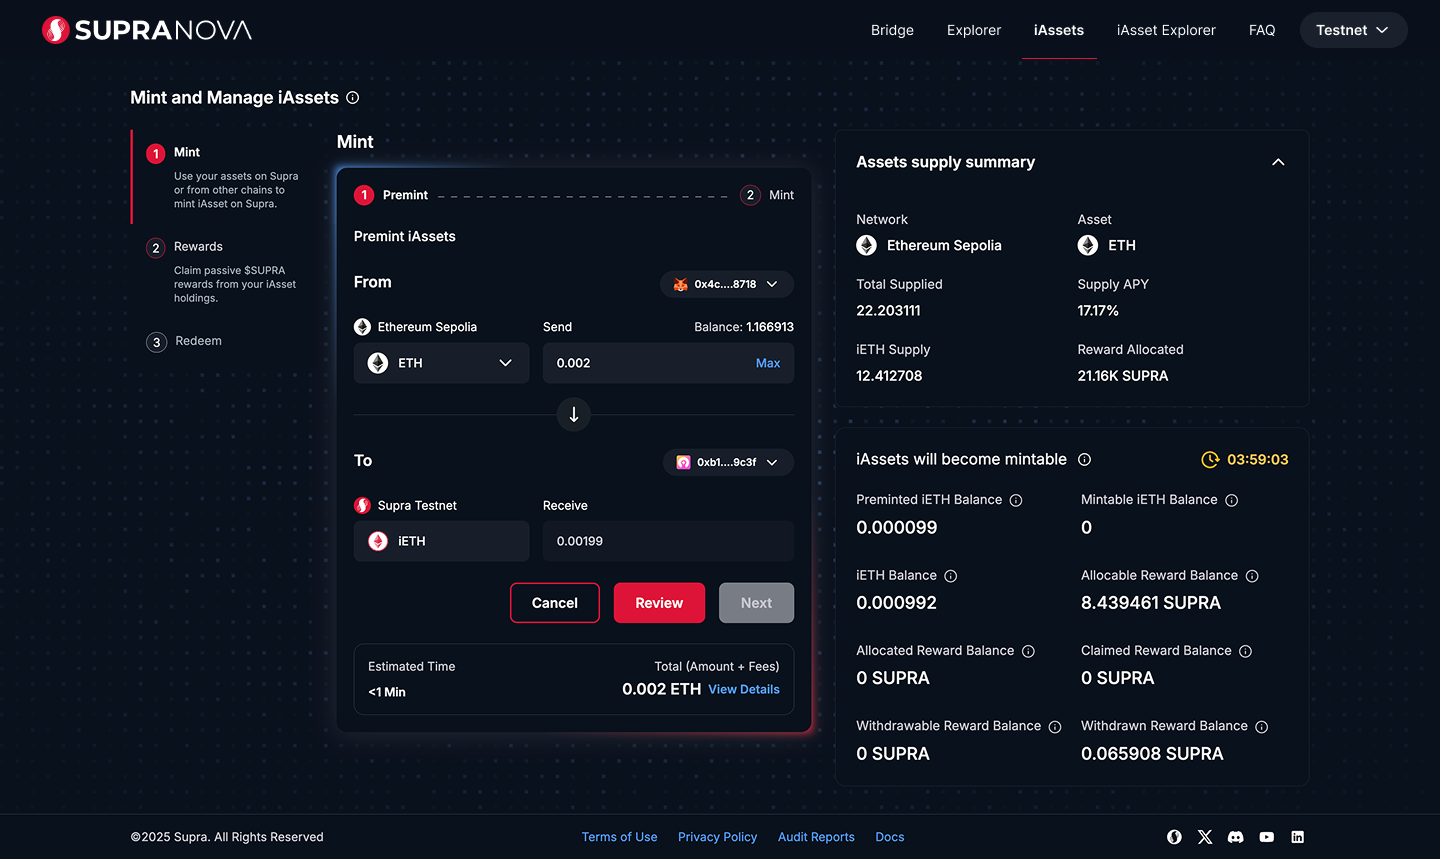Open Privacy Policy link
Screen dimensions: 1440x860
point(718,837)
